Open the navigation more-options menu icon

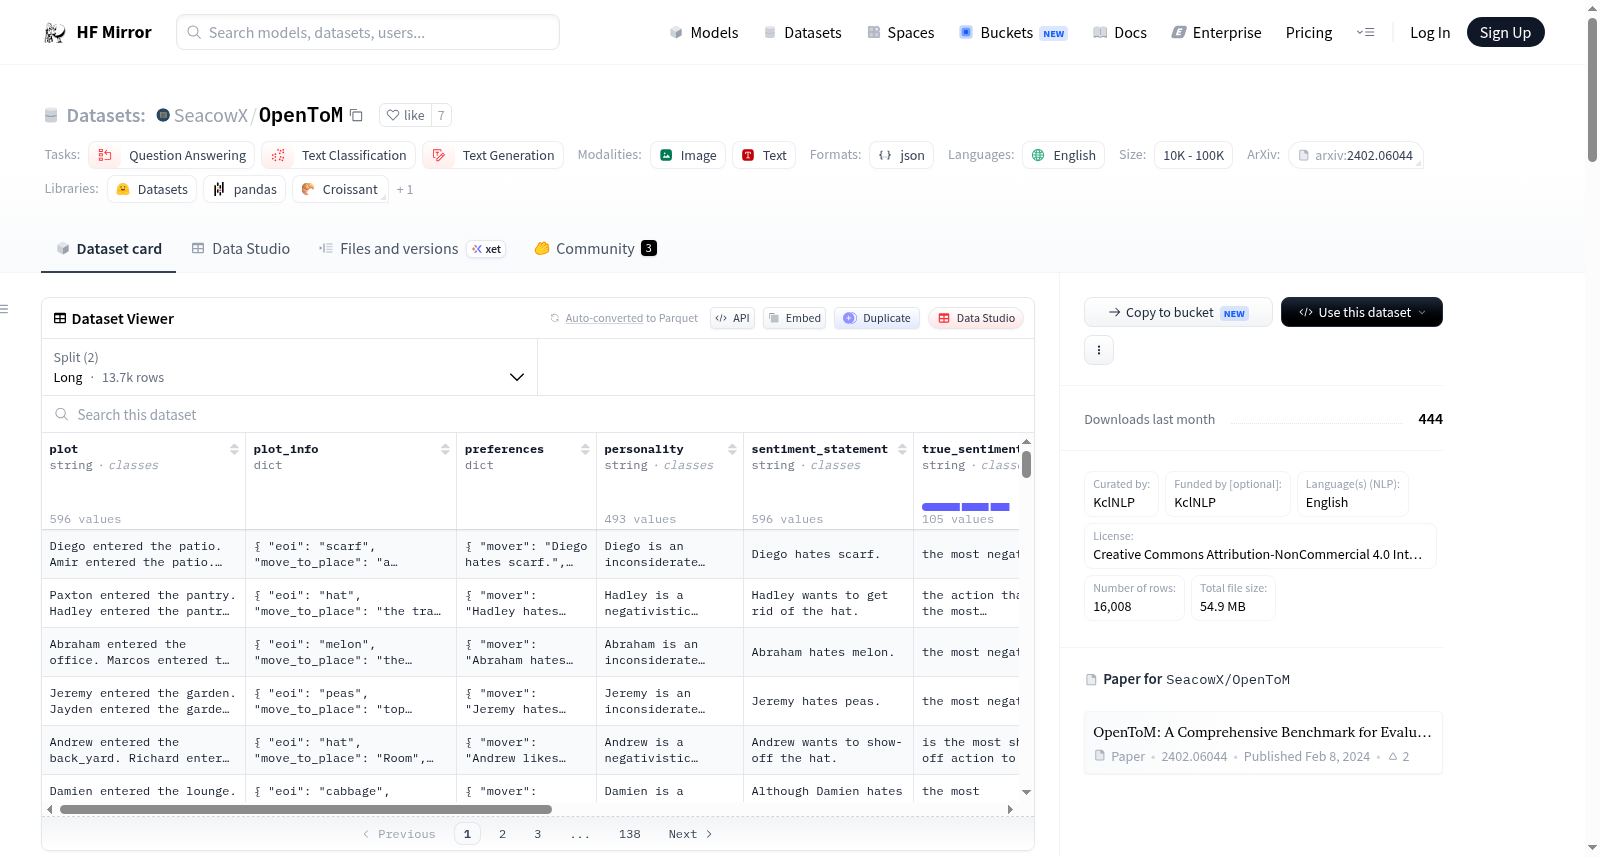point(1365,33)
